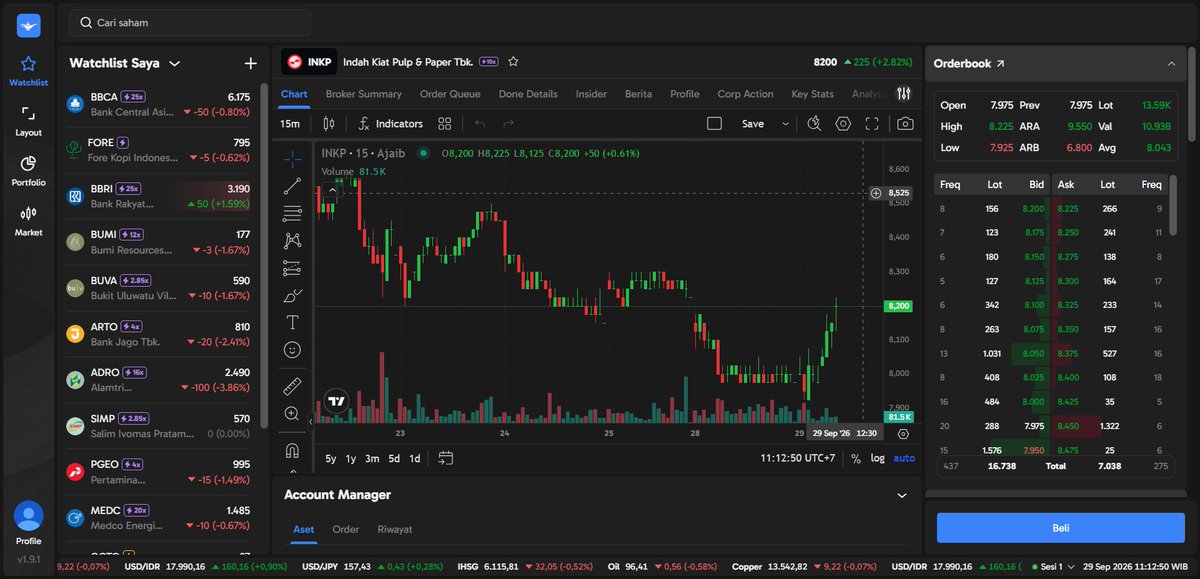Click the Beli buy button
Image resolution: width=1200 pixels, height=579 pixels.
coord(1061,528)
